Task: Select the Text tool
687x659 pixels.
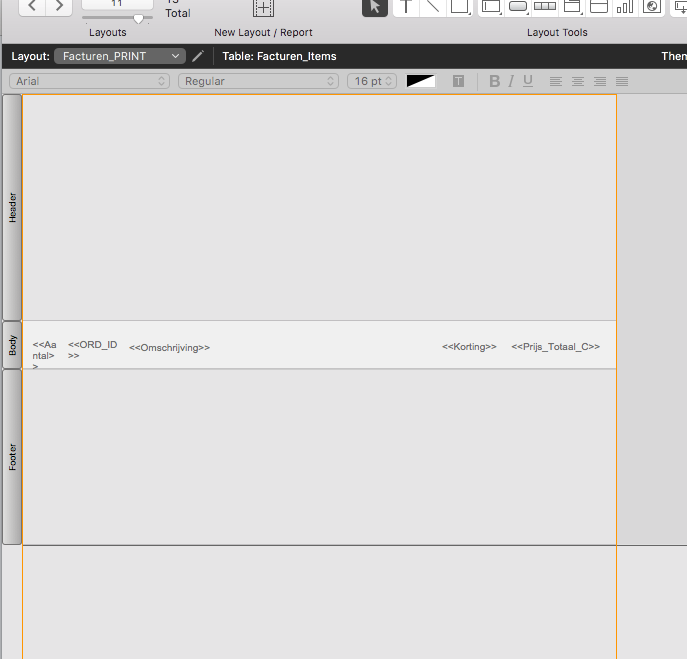Action: 406,7
